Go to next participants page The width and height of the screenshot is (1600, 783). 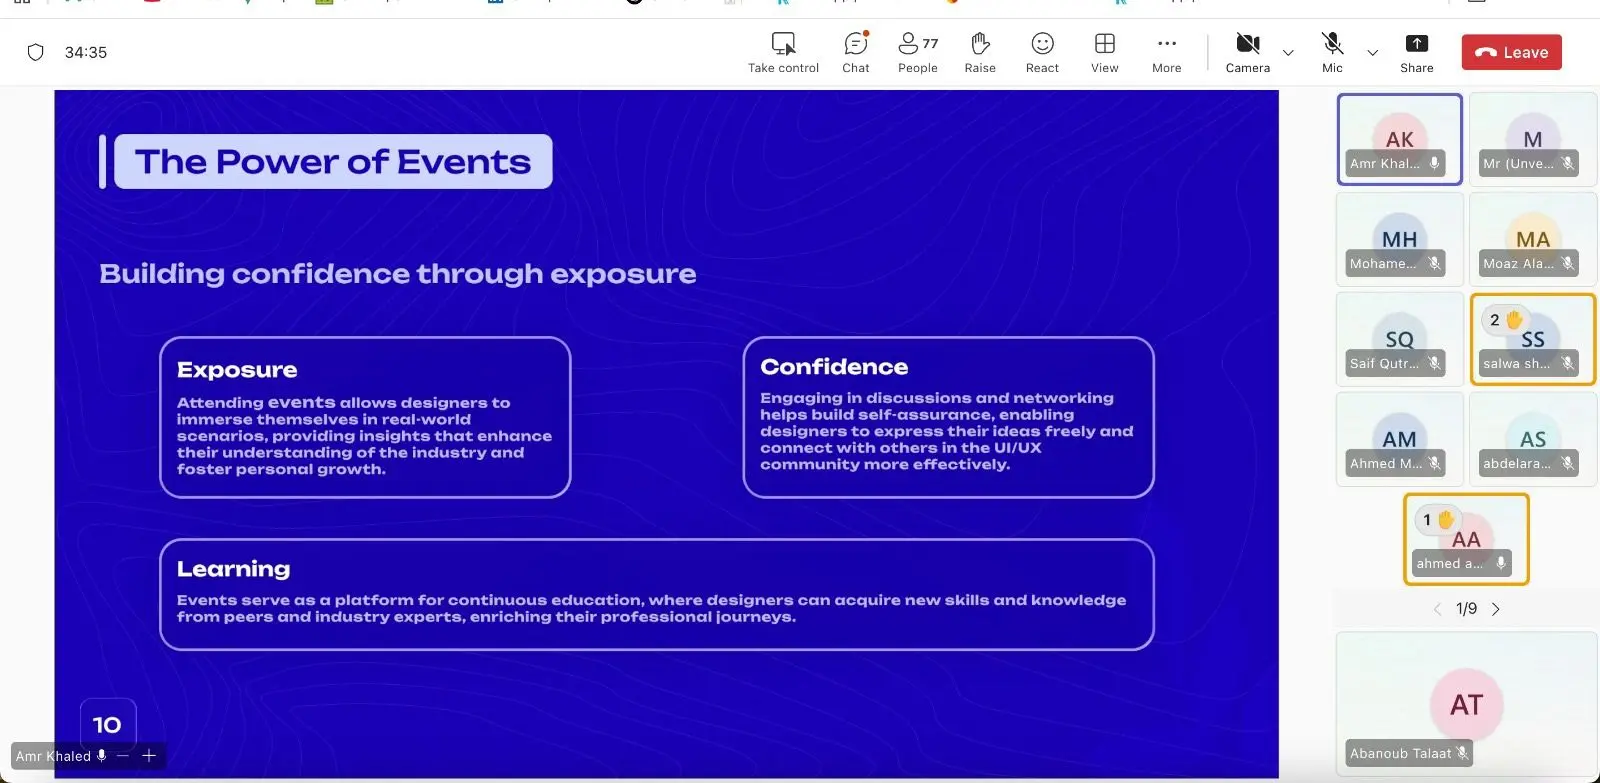pos(1496,609)
